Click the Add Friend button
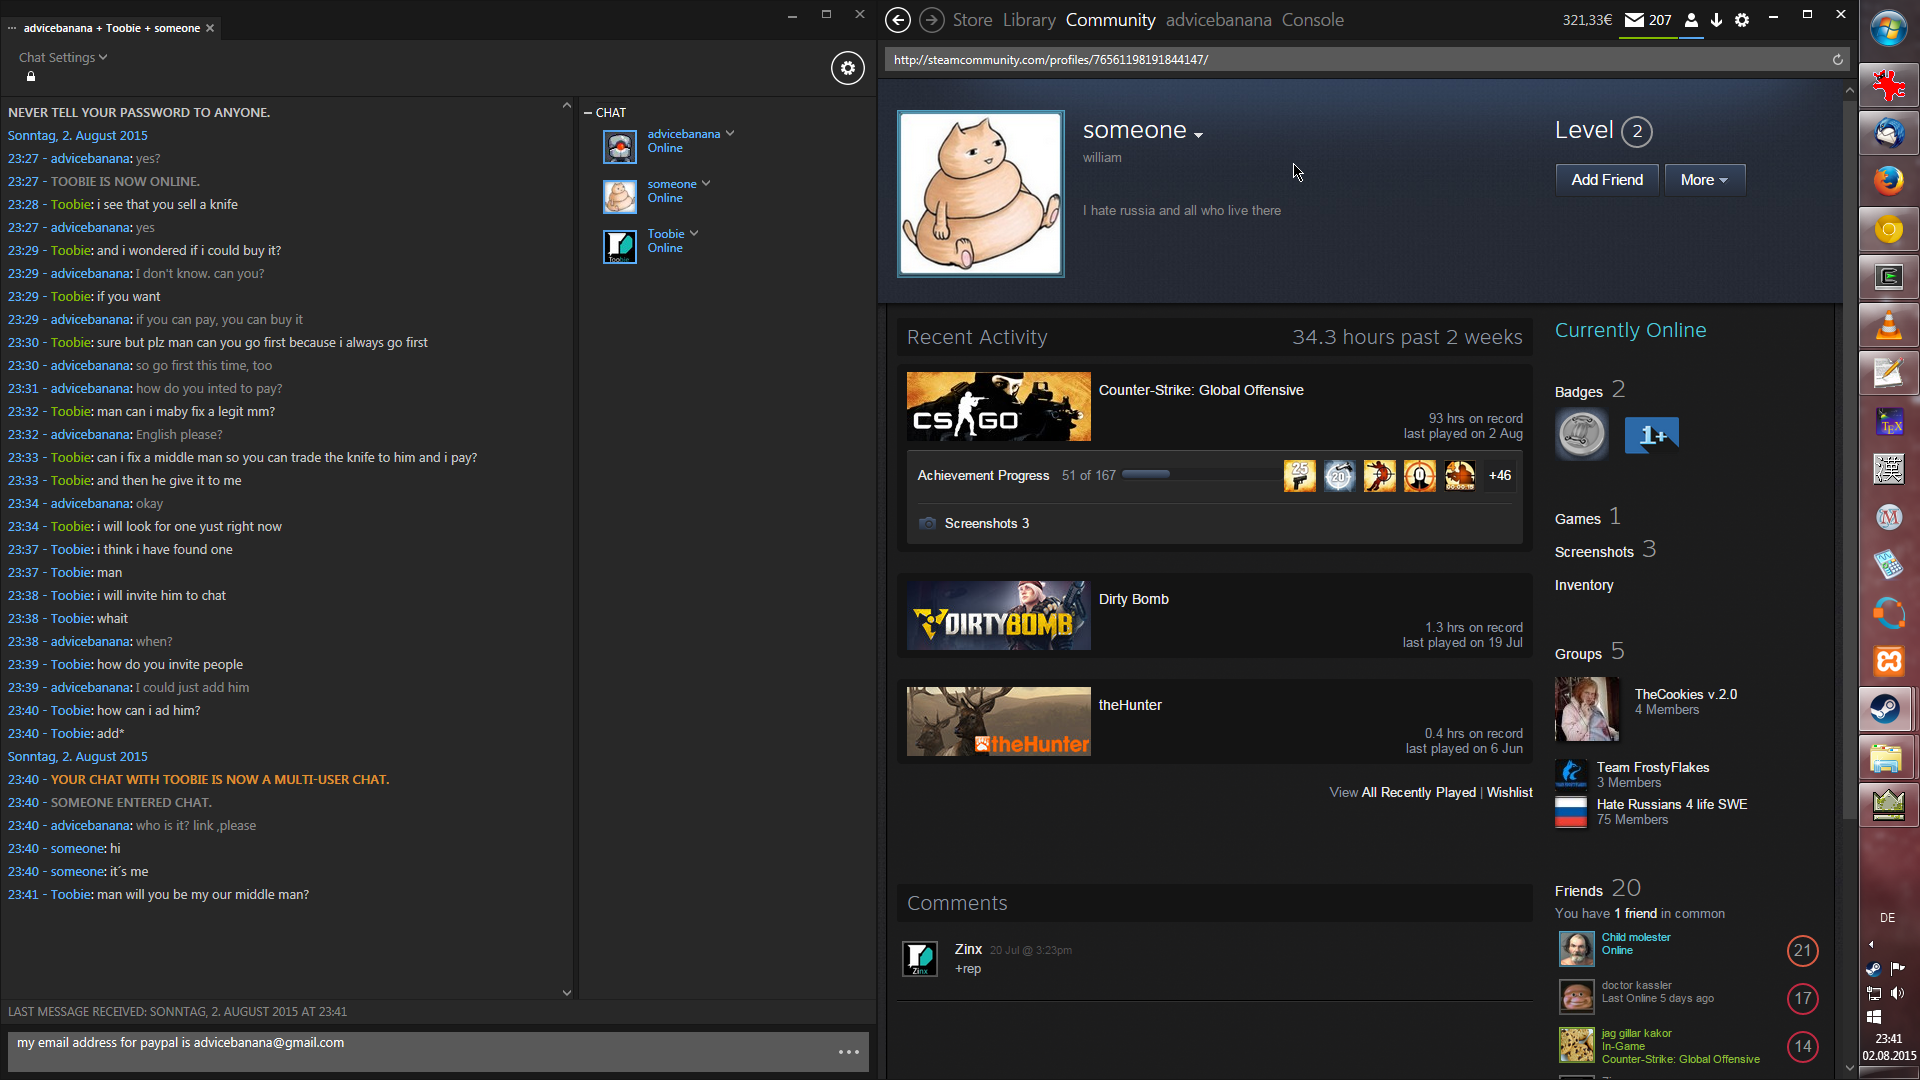 [x=1606, y=180]
